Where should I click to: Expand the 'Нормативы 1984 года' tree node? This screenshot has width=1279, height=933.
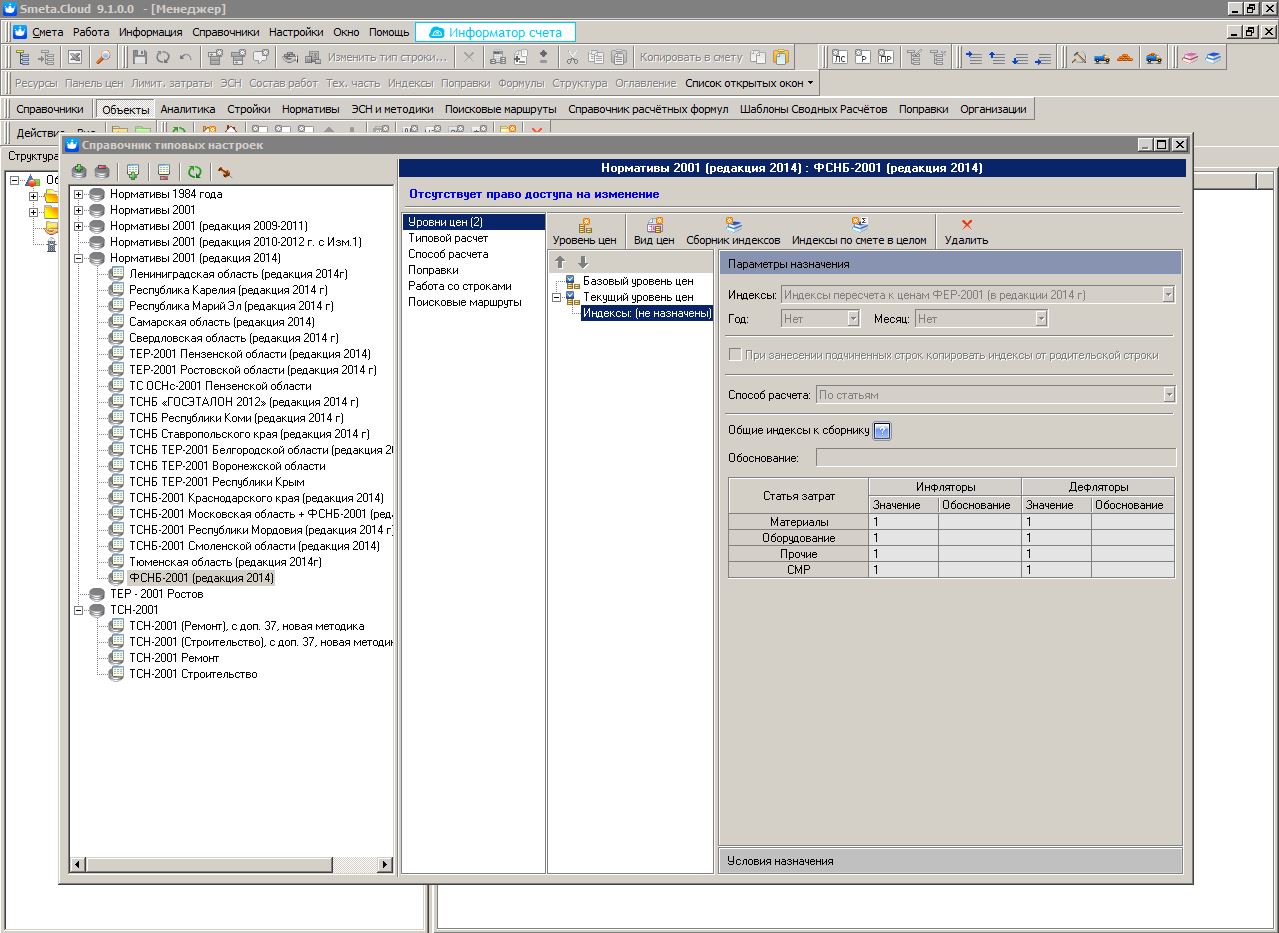[78, 194]
